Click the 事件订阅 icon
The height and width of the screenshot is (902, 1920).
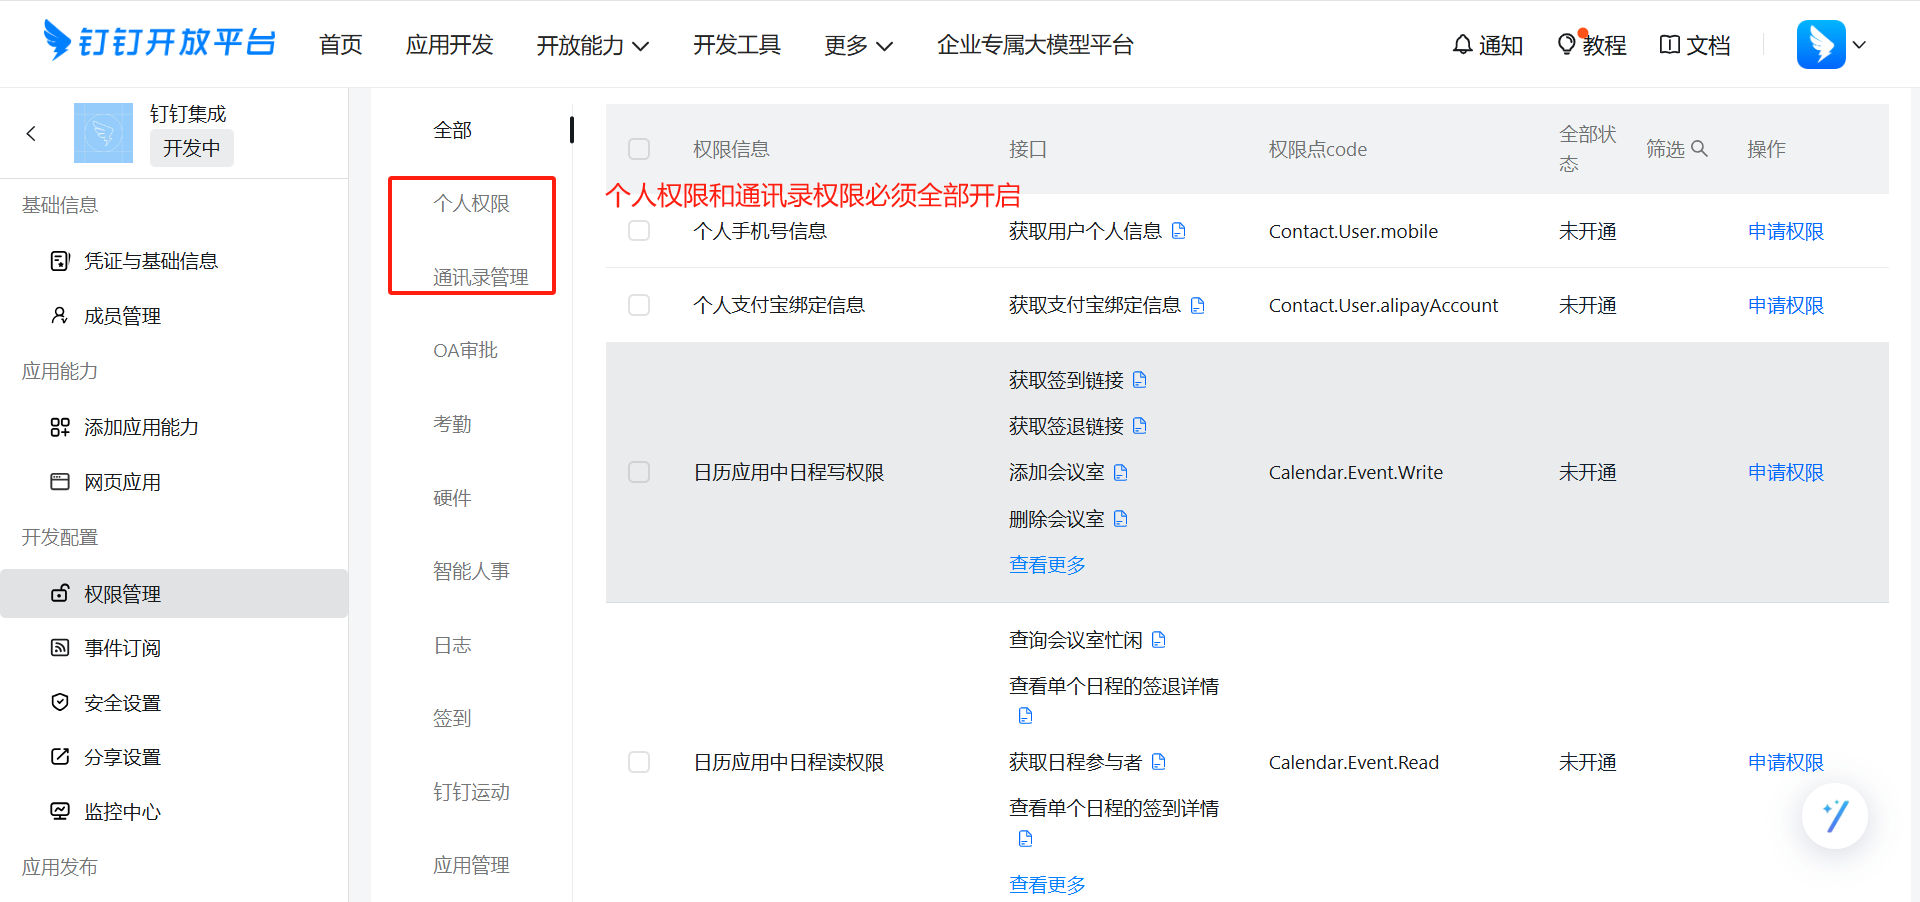coord(60,648)
